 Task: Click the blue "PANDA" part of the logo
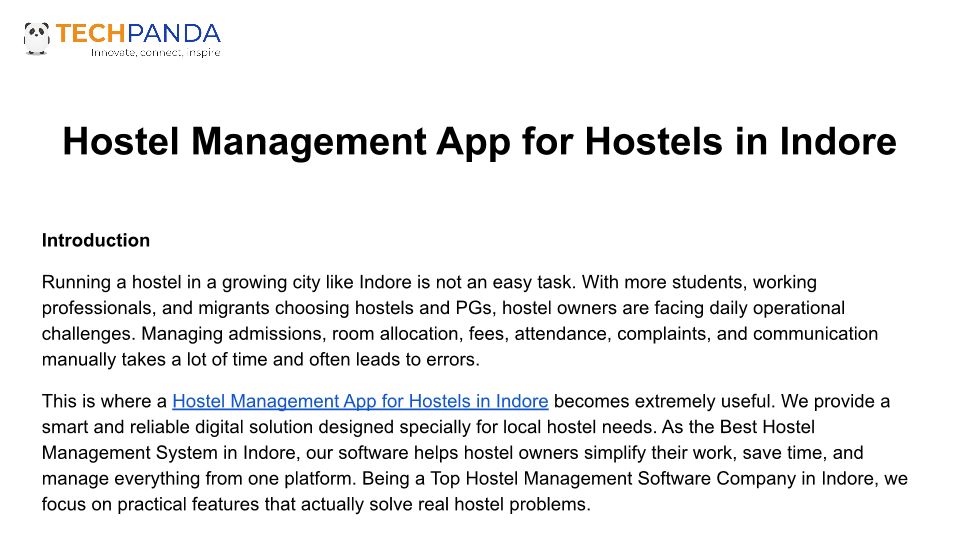[x=180, y=34]
